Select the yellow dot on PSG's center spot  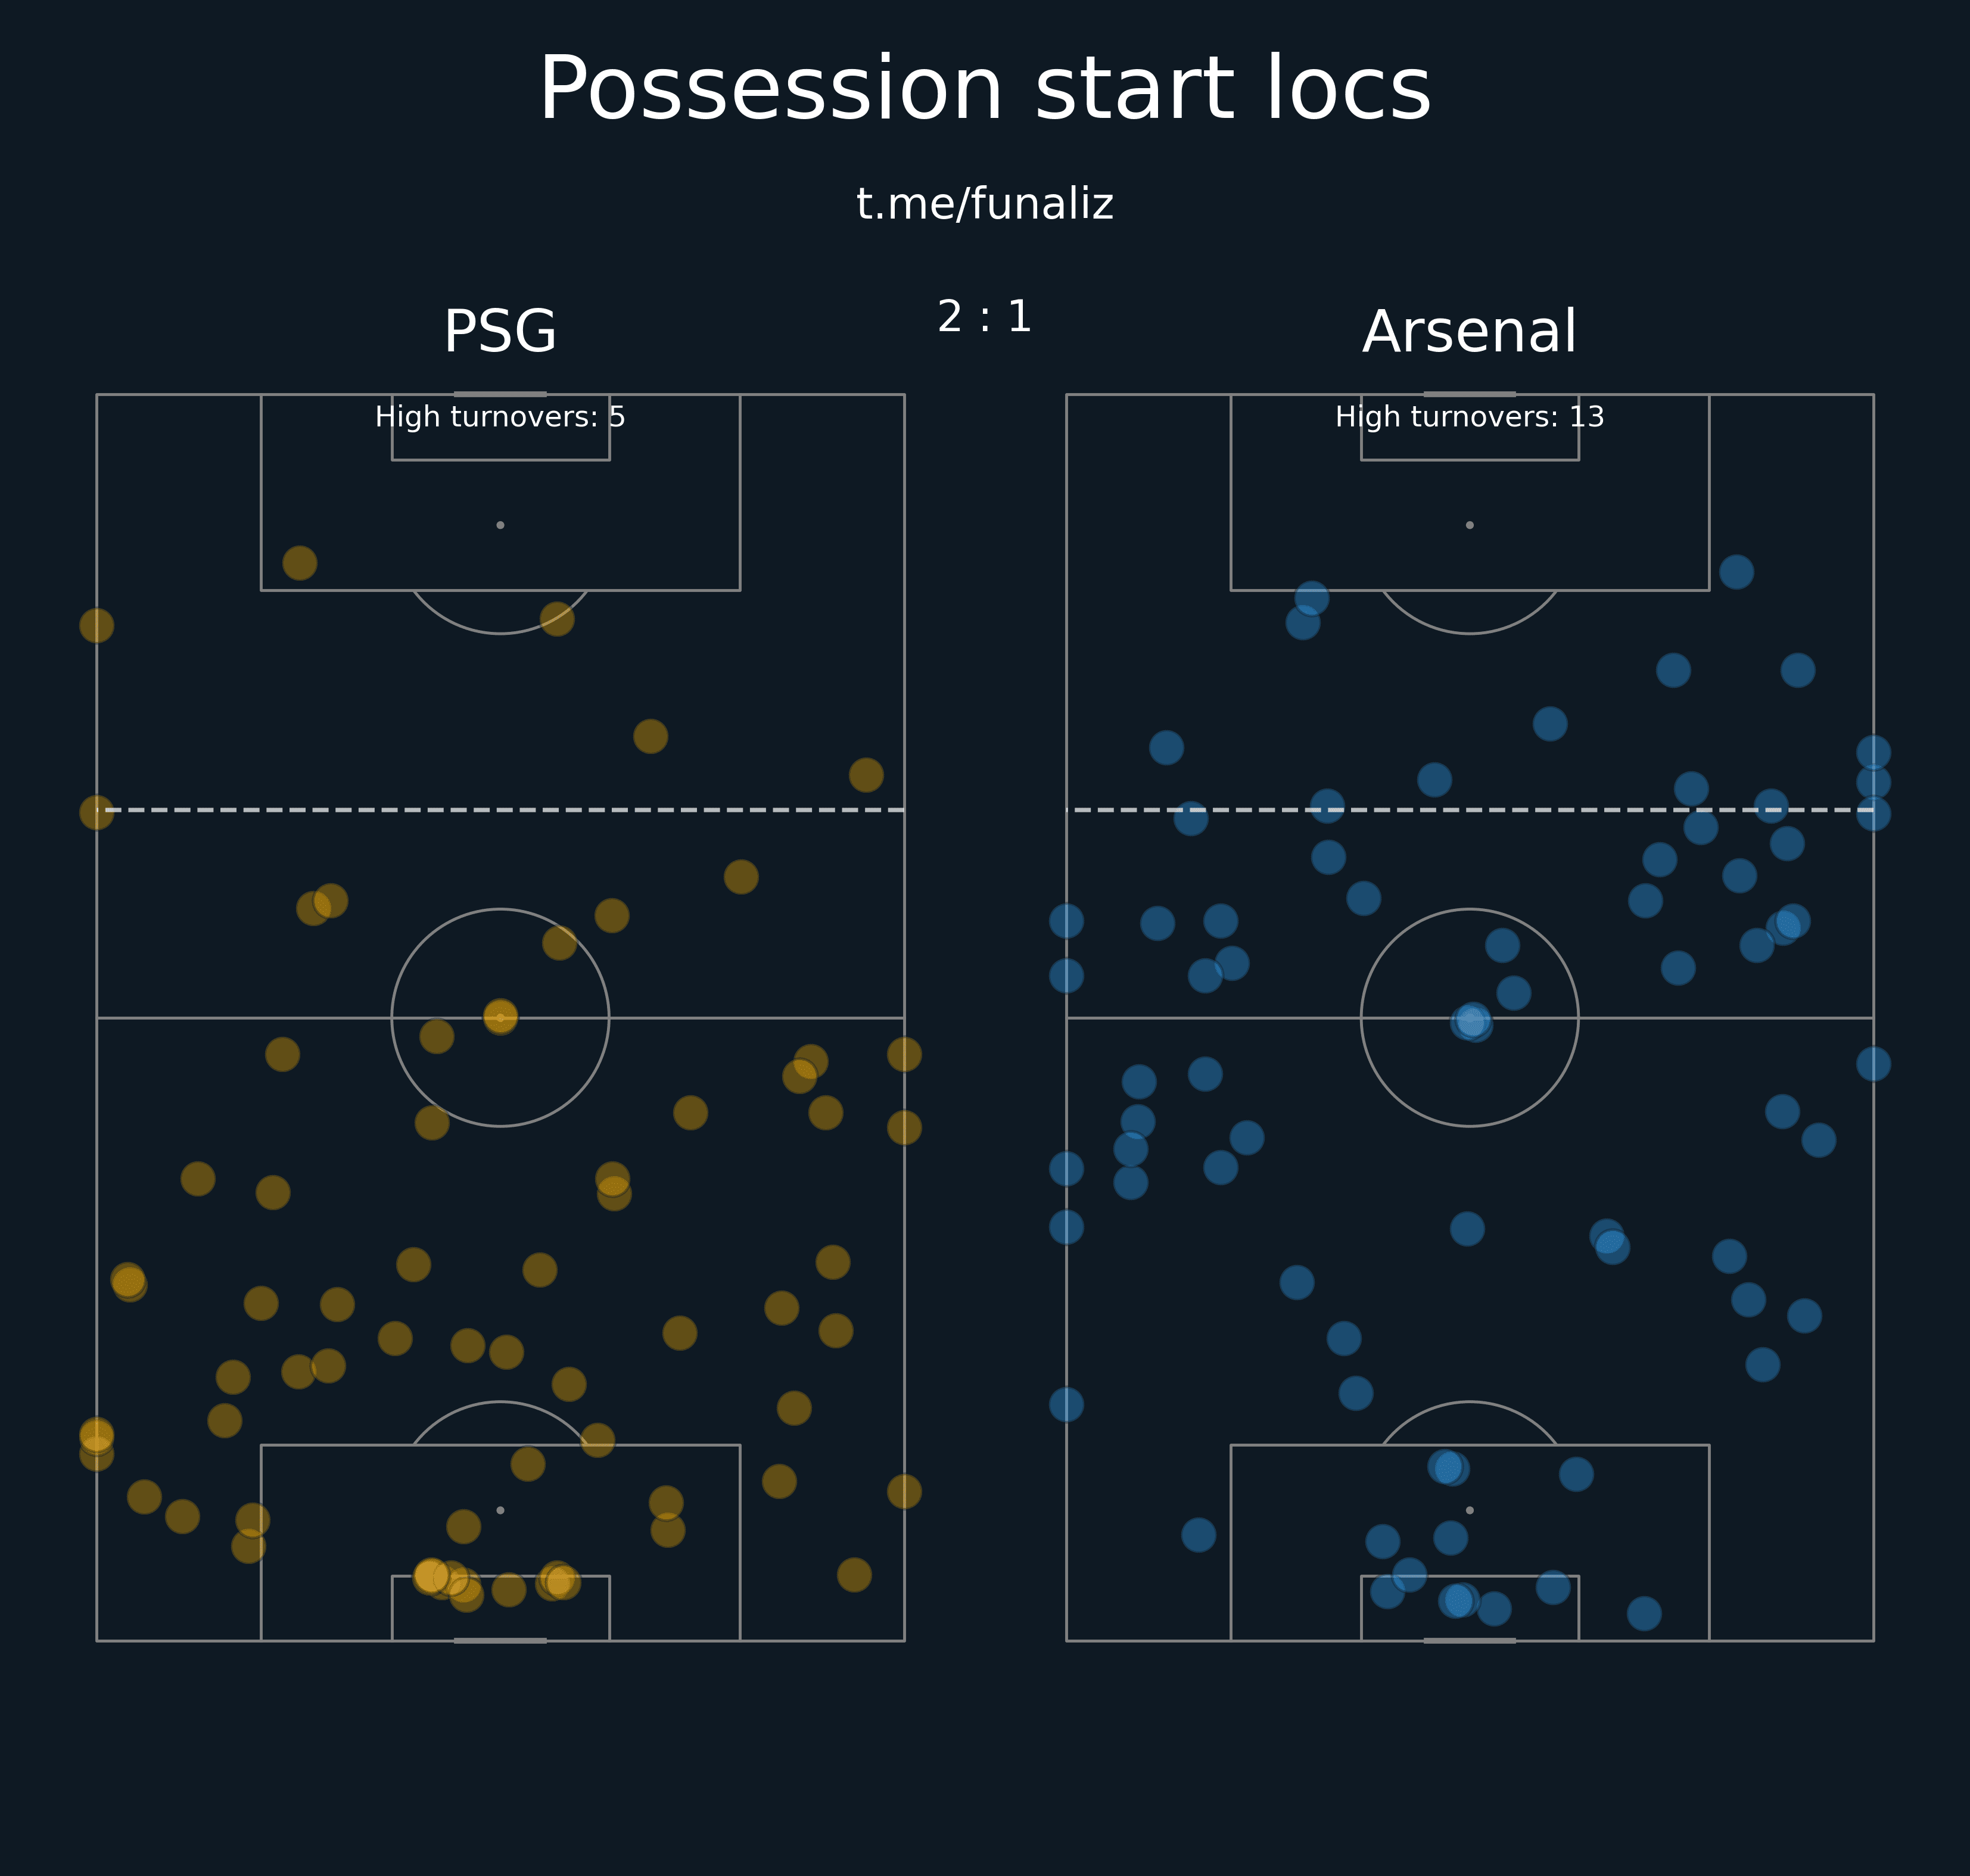tap(500, 1017)
